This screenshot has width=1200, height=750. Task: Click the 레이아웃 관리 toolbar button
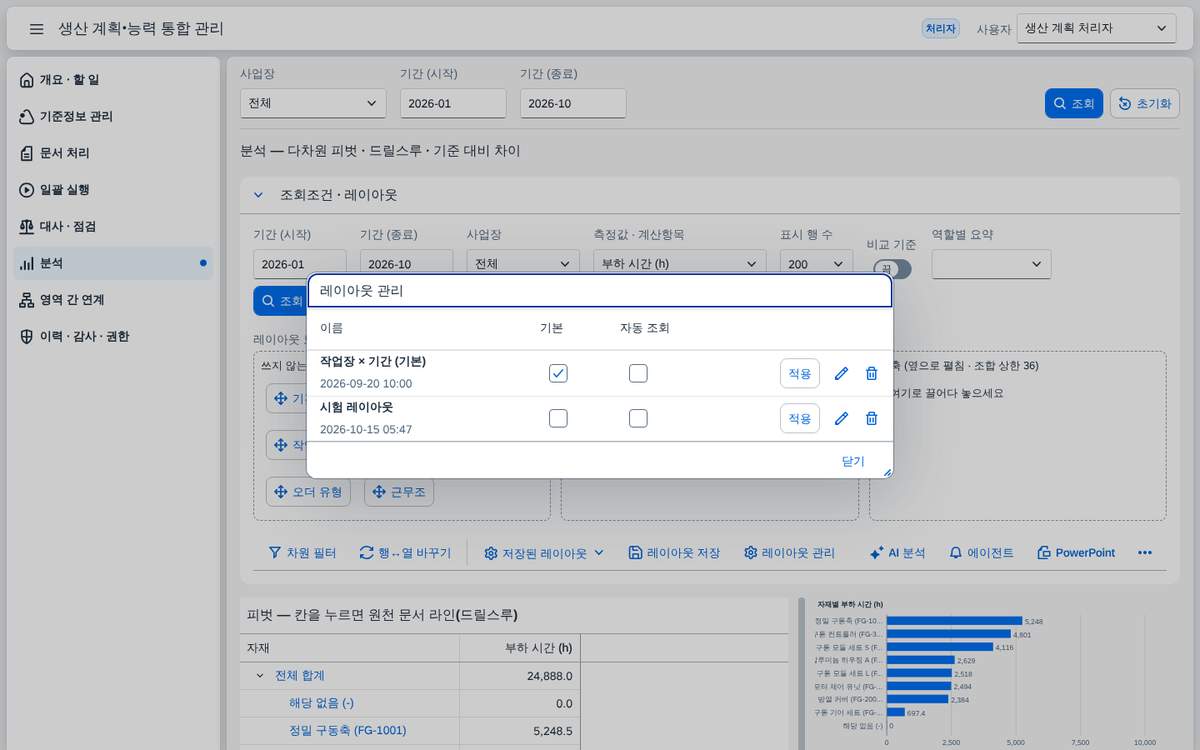(x=789, y=553)
